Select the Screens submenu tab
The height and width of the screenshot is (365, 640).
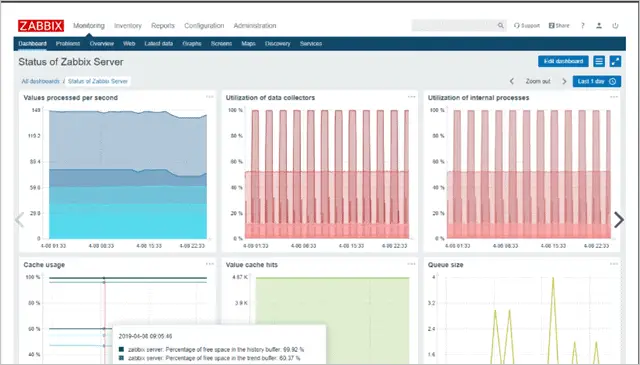click(x=221, y=44)
